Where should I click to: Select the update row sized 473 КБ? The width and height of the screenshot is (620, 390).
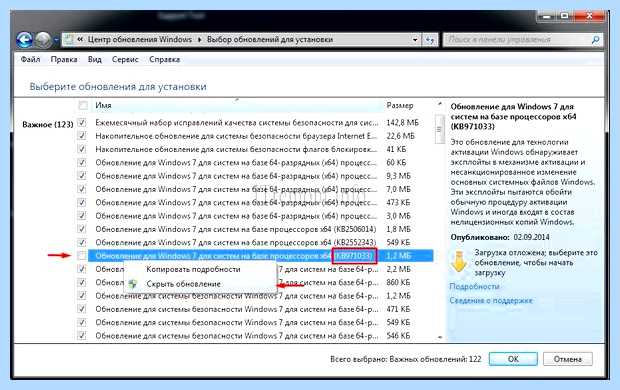[254, 203]
